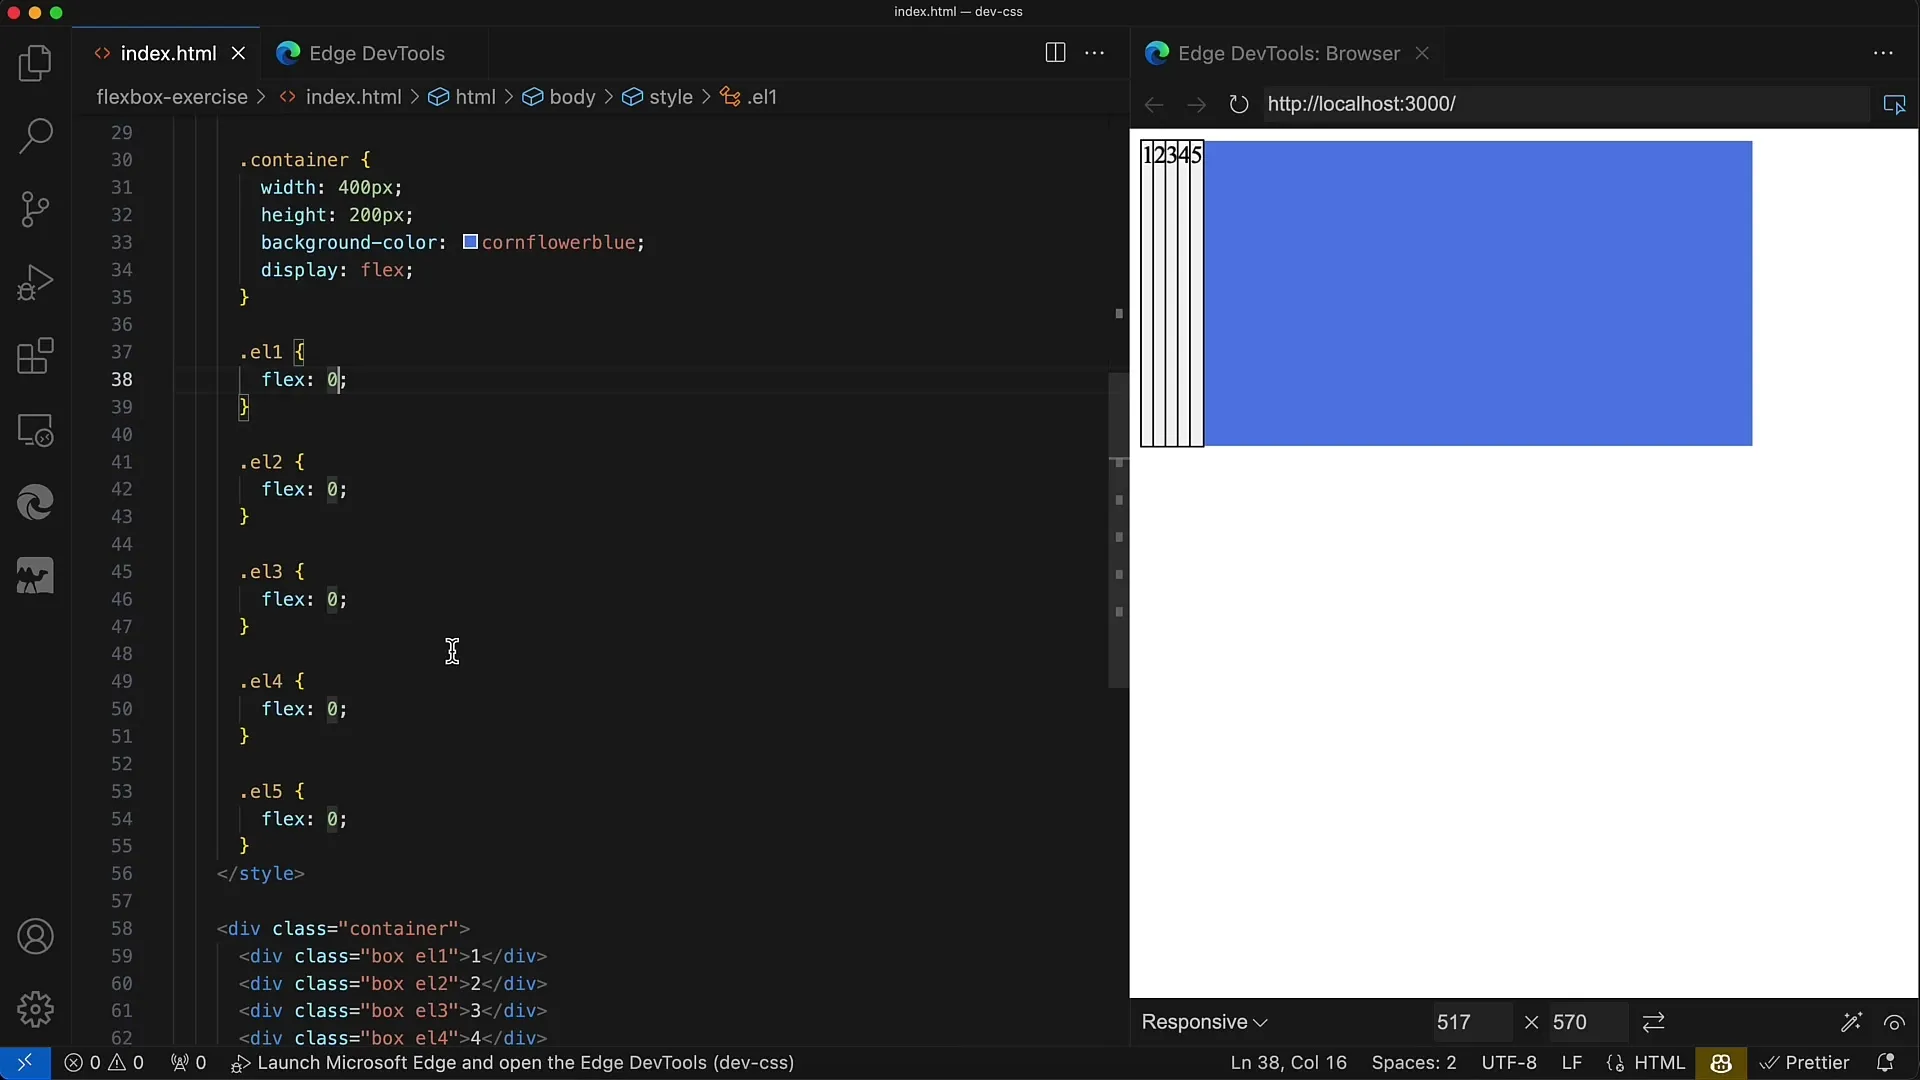The width and height of the screenshot is (1920, 1080).
Task: Open the Extensions view
Action: pyautogui.click(x=36, y=356)
